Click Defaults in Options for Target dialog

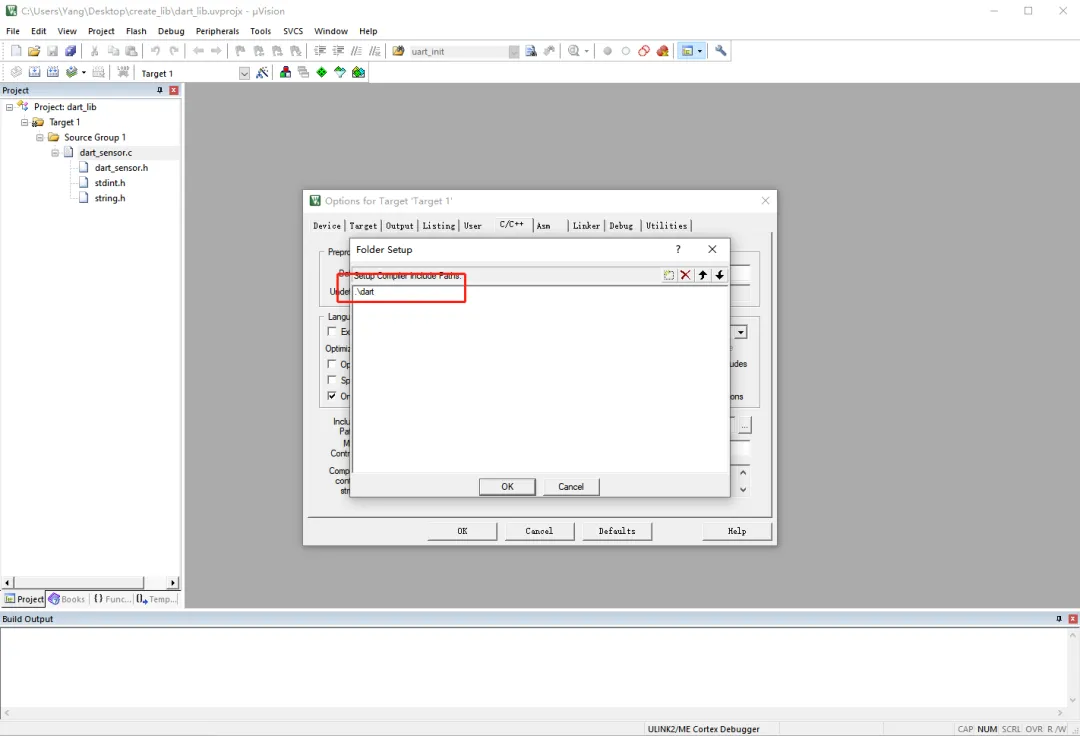pos(617,531)
